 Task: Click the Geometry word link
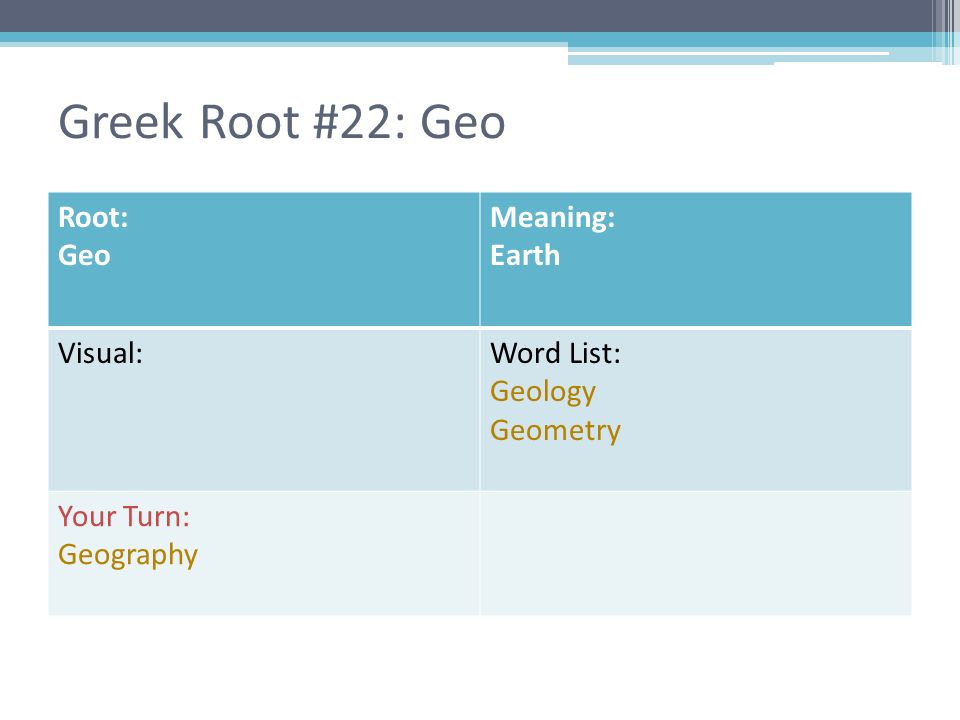pos(555,430)
